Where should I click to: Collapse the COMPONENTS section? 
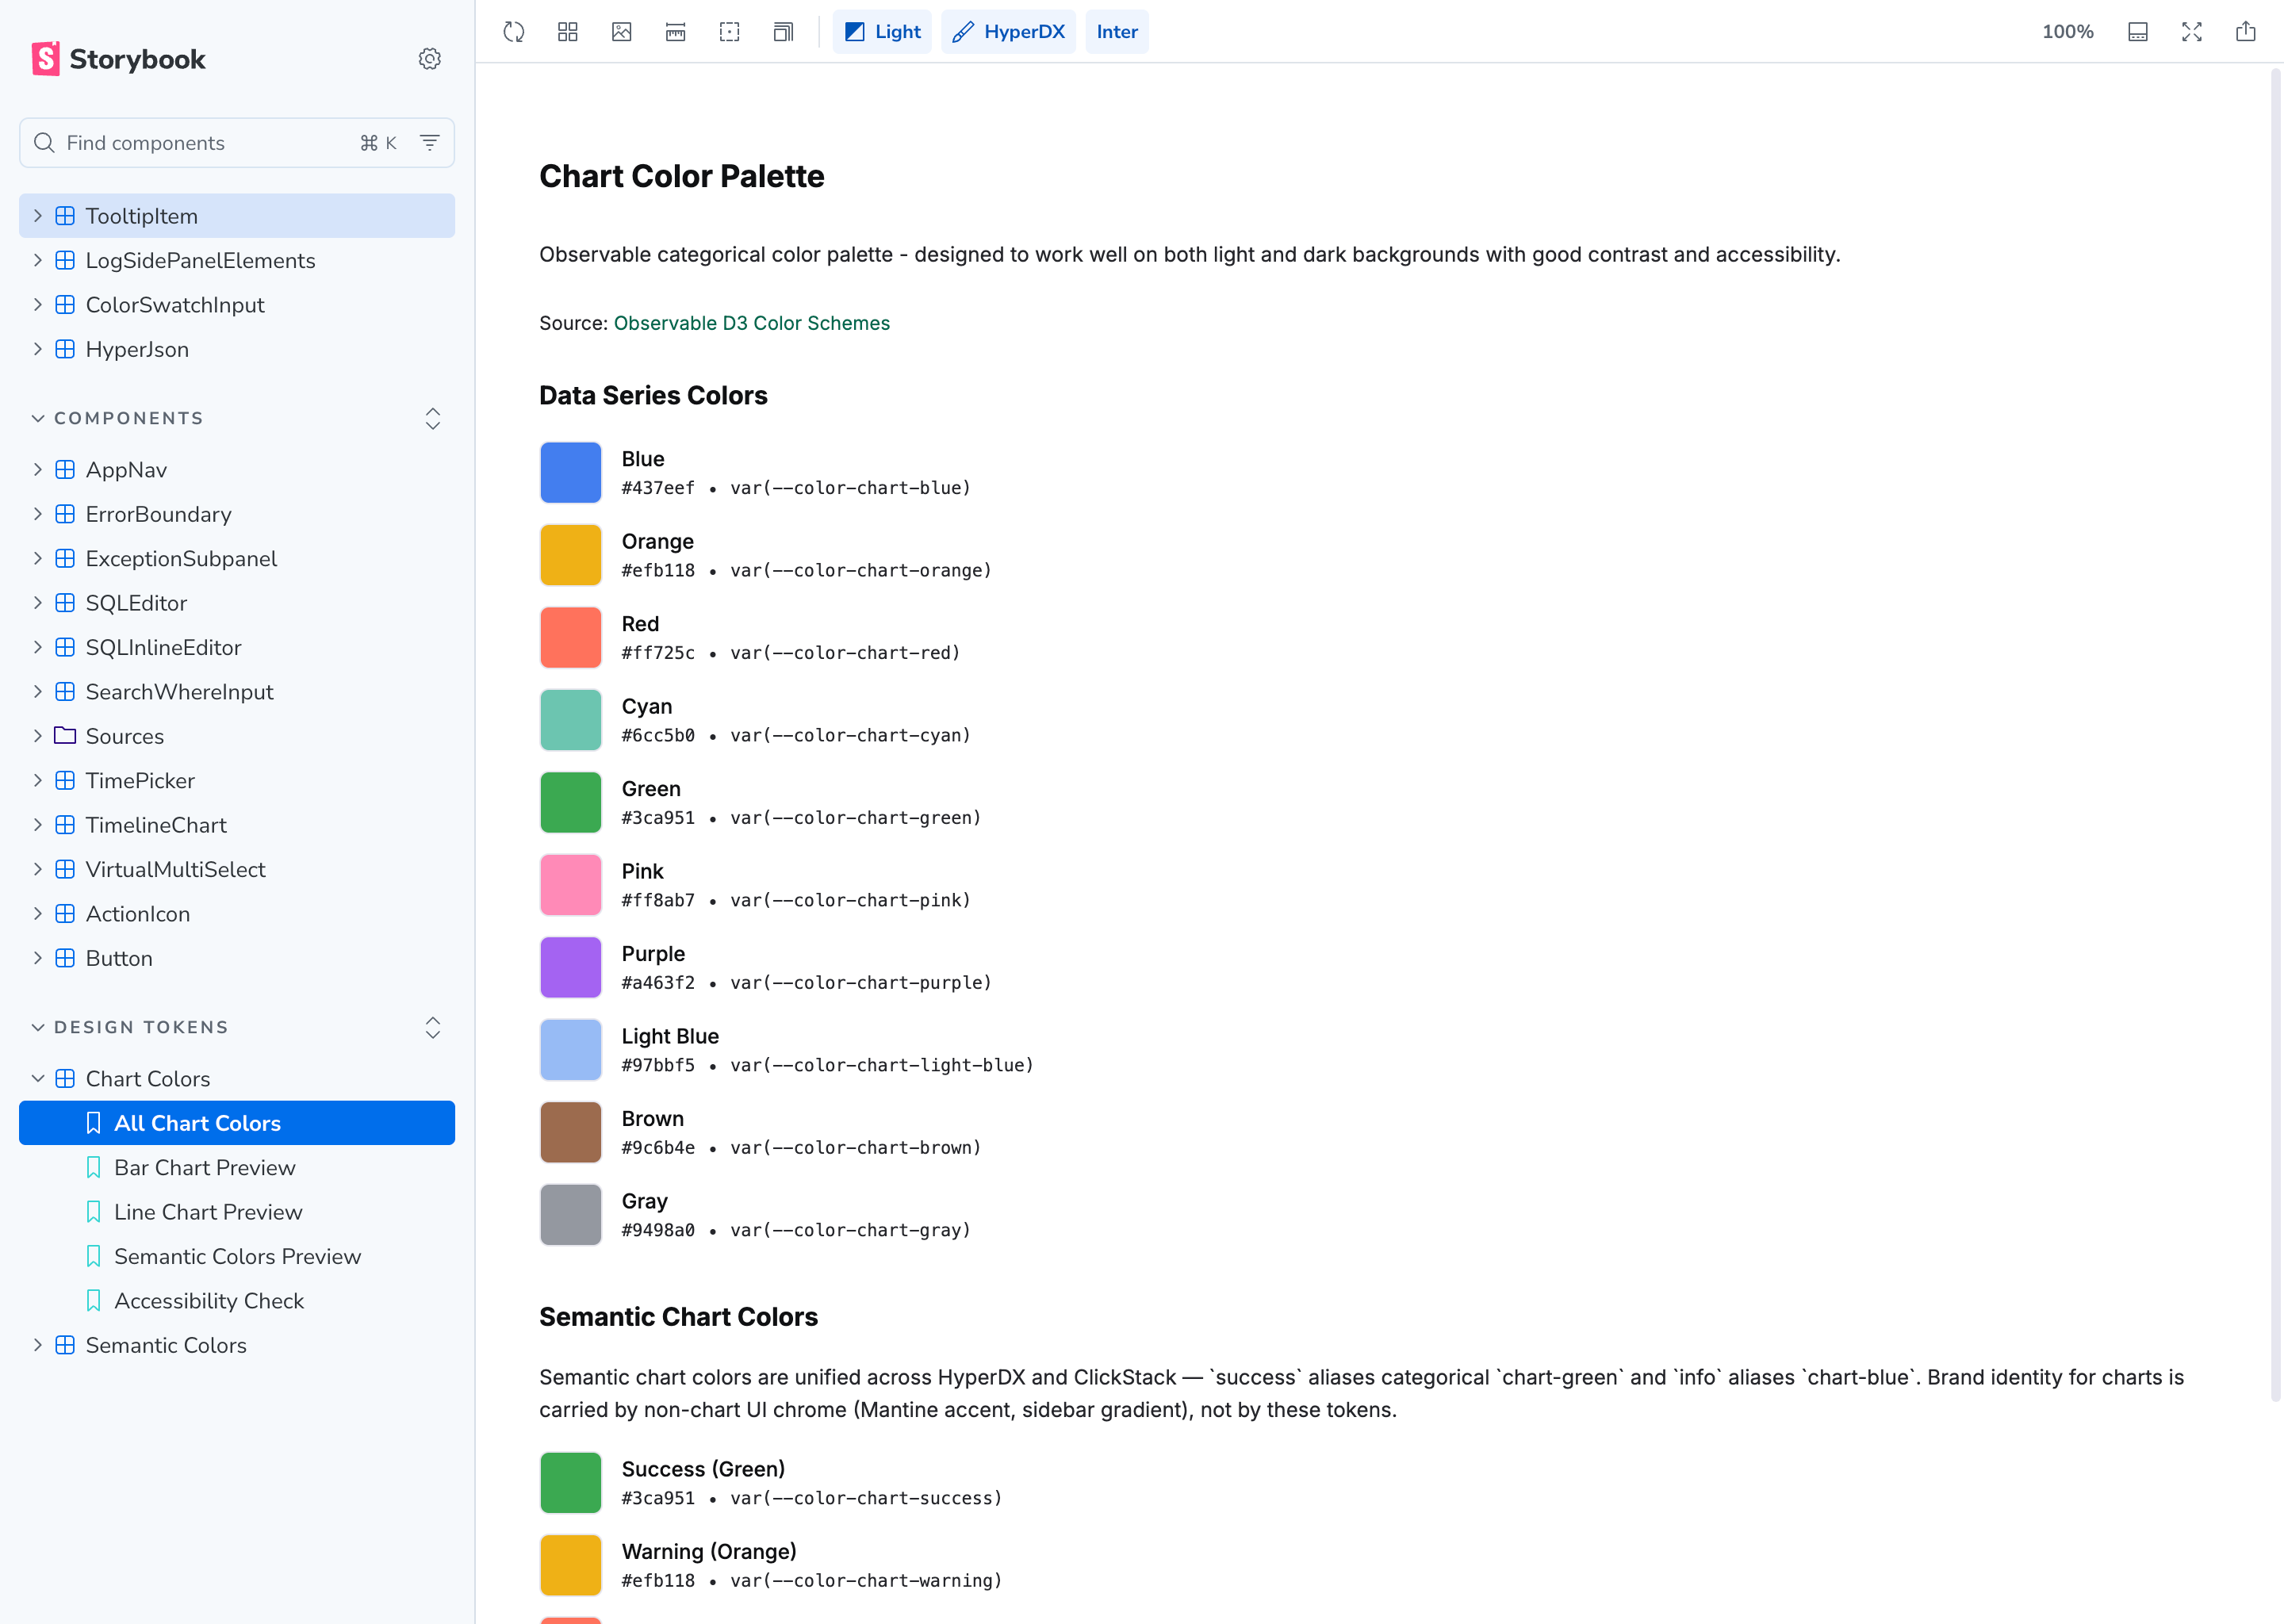[x=118, y=418]
